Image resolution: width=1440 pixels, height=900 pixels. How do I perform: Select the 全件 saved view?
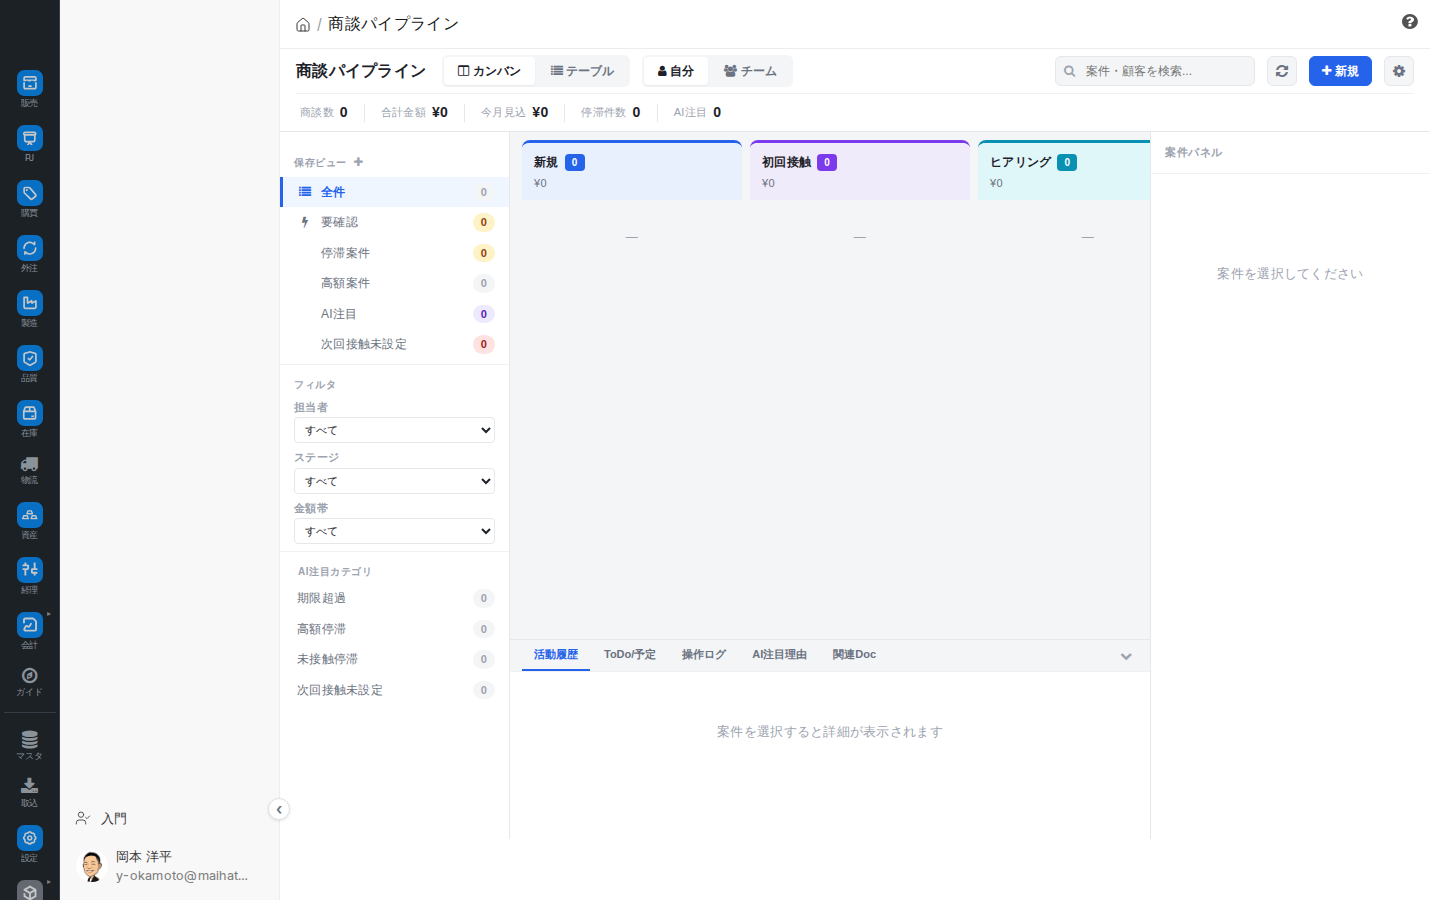(x=395, y=192)
